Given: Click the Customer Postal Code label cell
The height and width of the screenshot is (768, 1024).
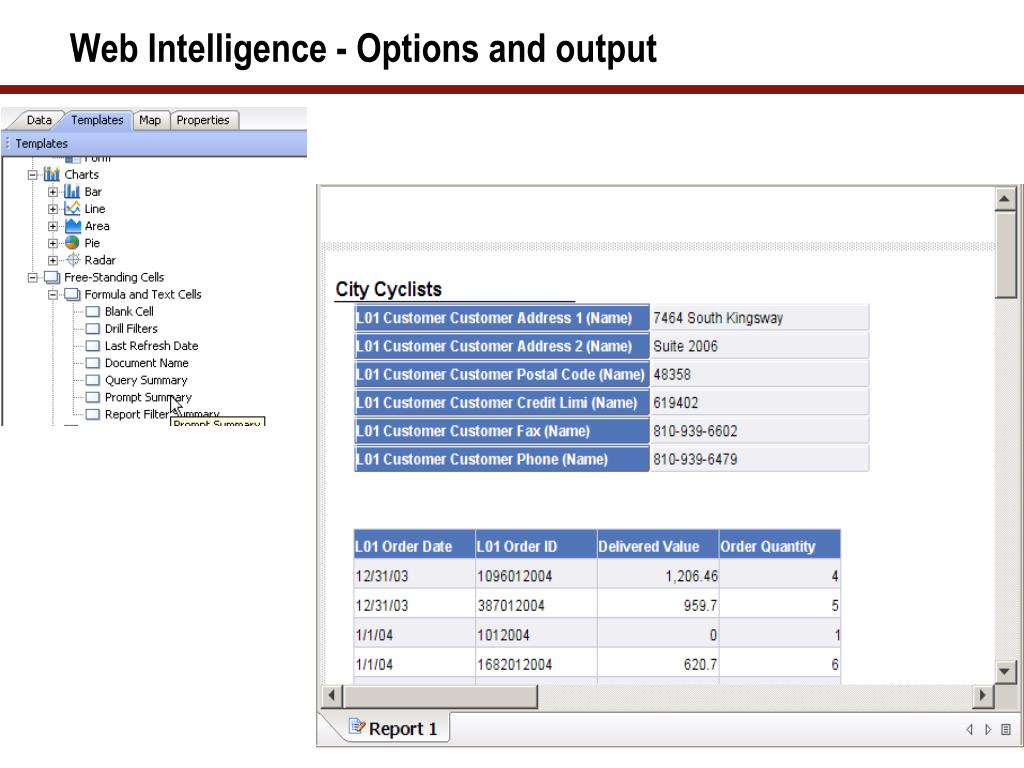Looking at the screenshot, I should coord(502,374).
